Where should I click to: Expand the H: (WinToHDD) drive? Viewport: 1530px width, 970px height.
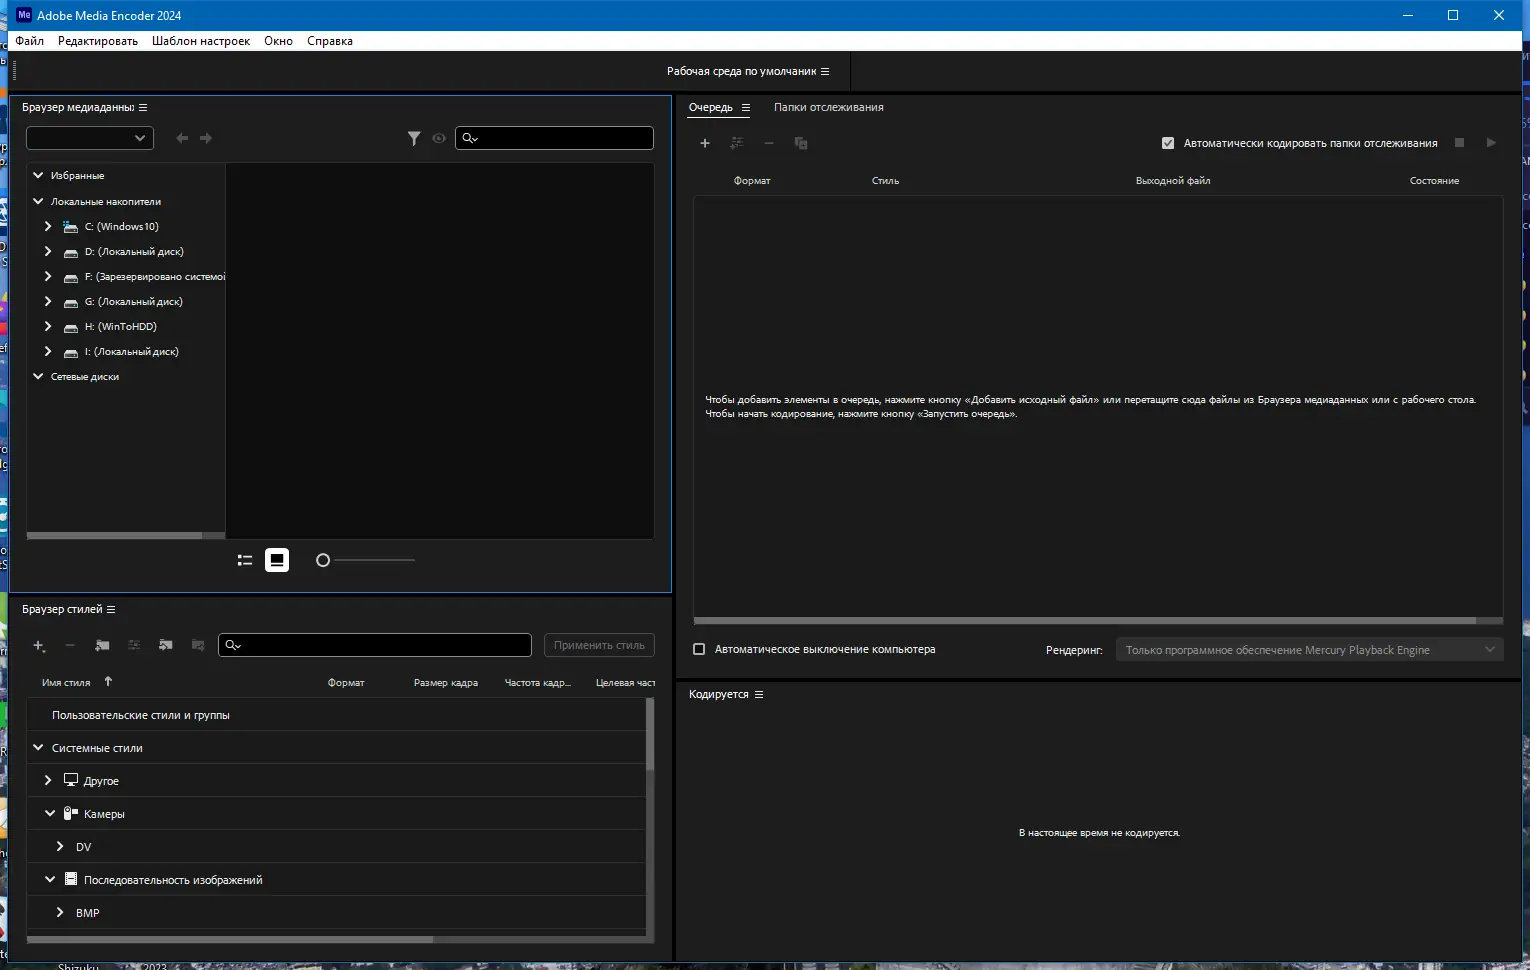tap(48, 326)
